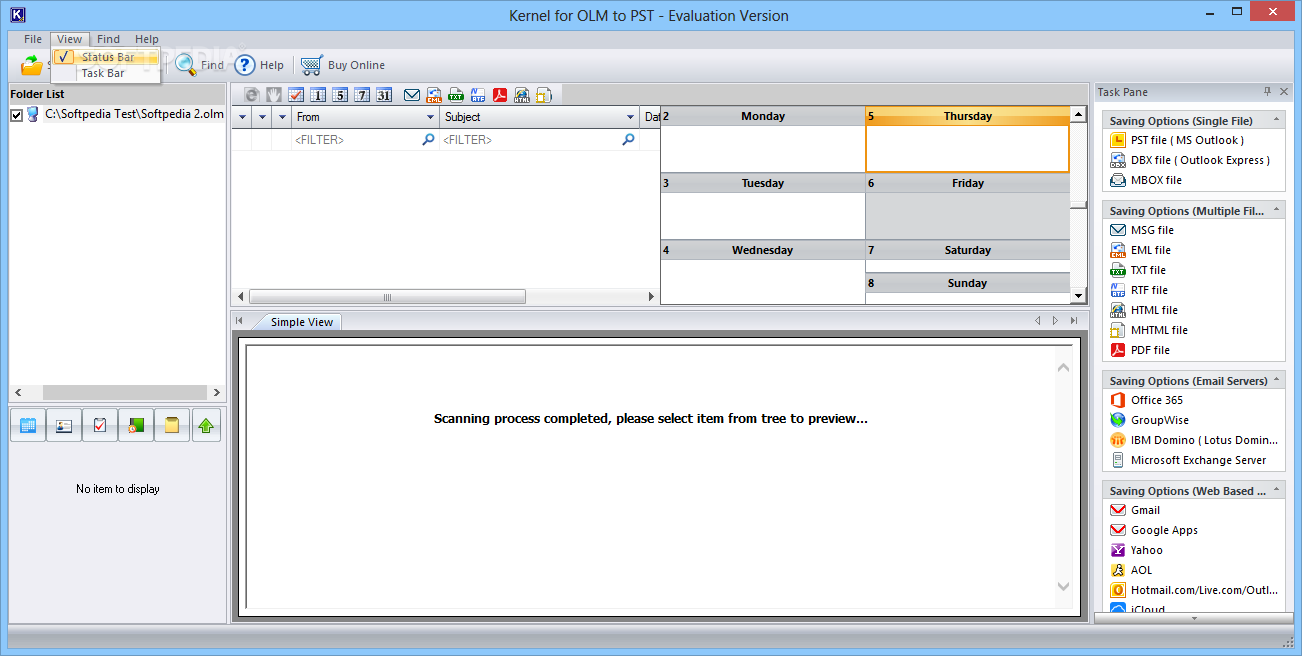Click the message list horizontal scrollbar thumb
Viewport: 1302px width, 656px height.
[387, 297]
